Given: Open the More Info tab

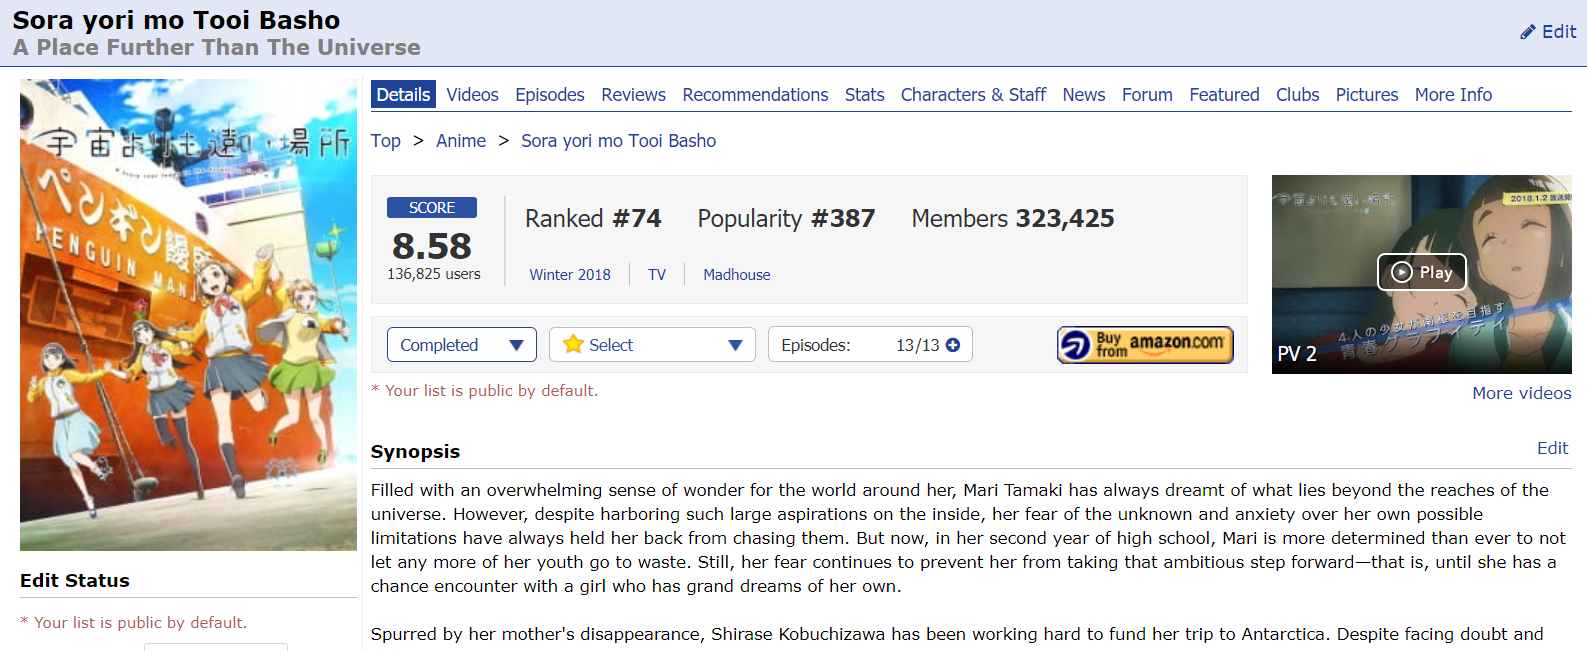Looking at the screenshot, I should pyautogui.click(x=1452, y=95).
